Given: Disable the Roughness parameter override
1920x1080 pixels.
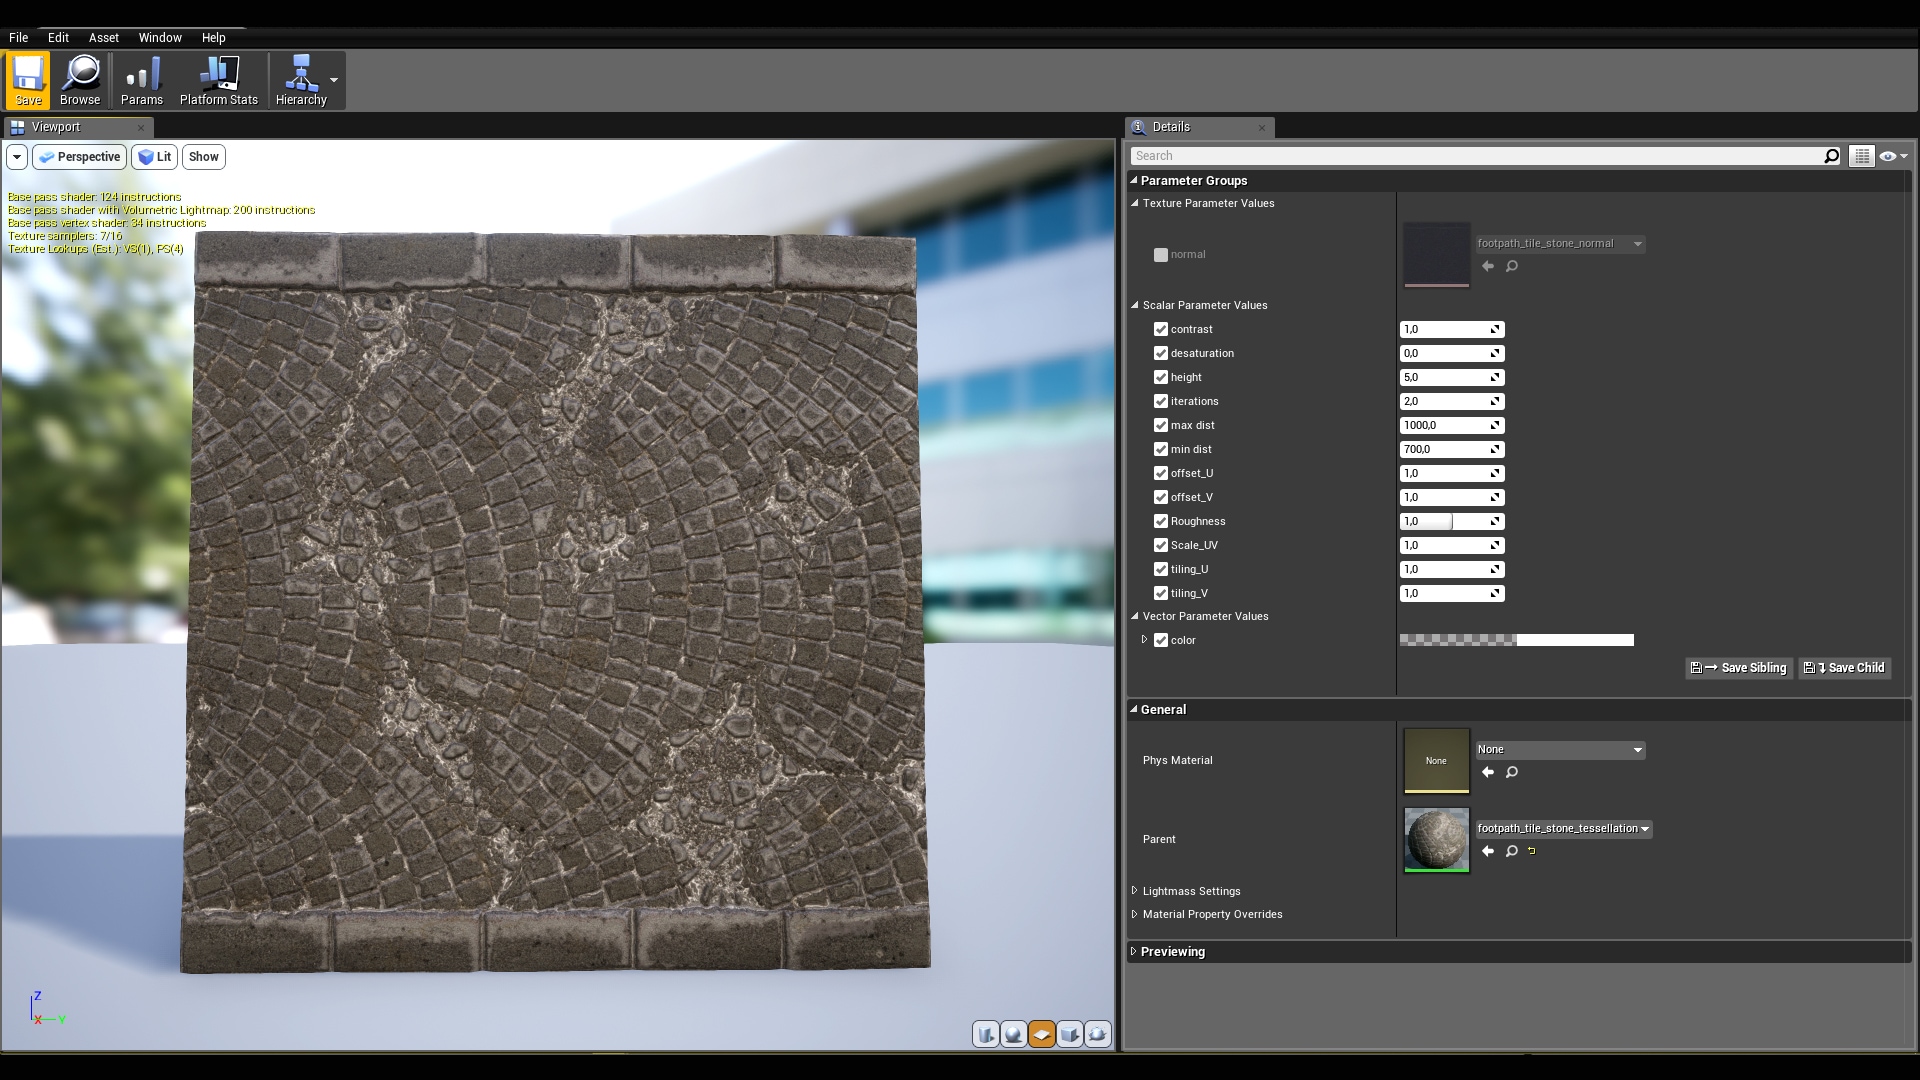Looking at the screenshot, I should point(1160,521).
